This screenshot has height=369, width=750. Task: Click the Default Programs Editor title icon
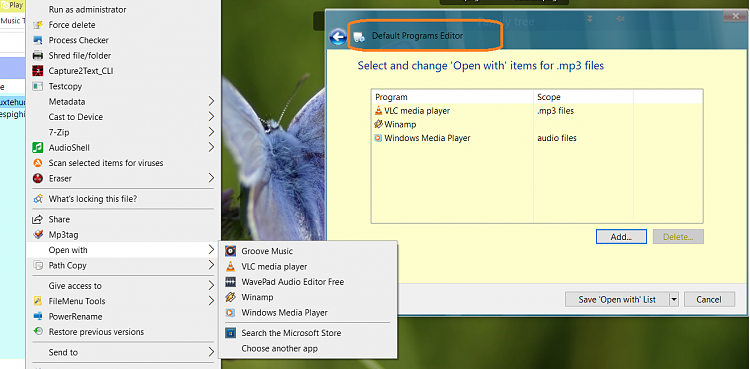(359, 36)
